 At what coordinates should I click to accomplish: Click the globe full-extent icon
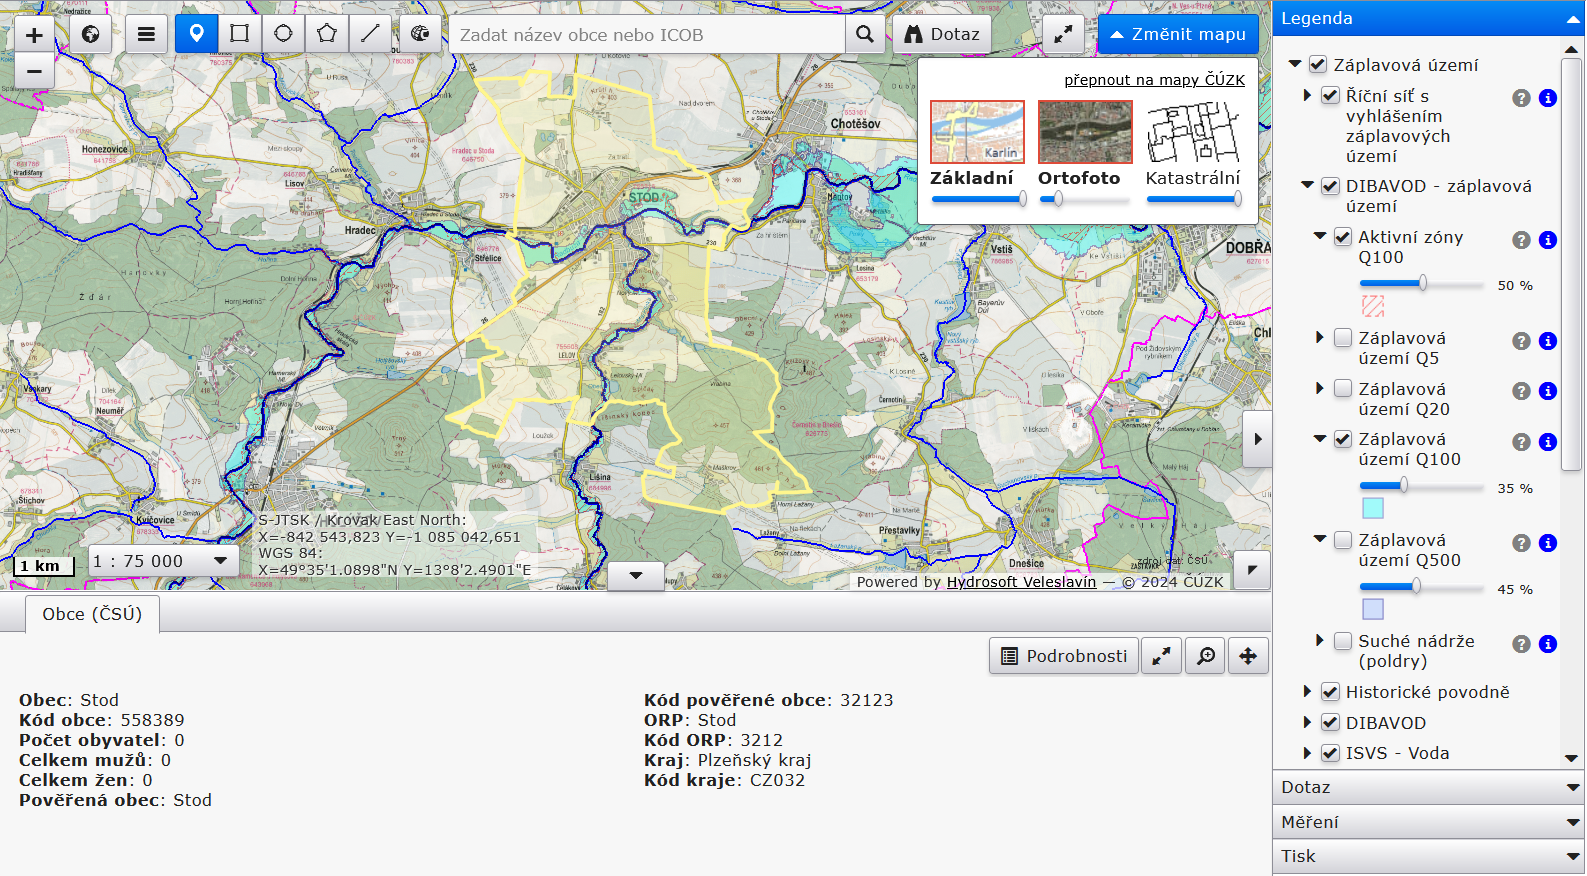[90, 34]
